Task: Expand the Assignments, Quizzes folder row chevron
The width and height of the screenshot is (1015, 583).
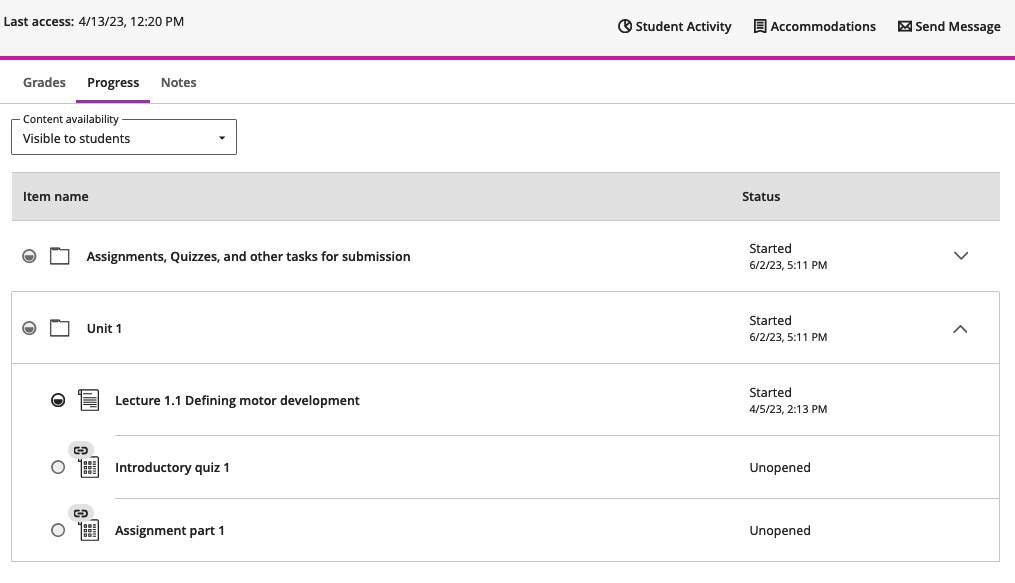Action: (960, 256)
